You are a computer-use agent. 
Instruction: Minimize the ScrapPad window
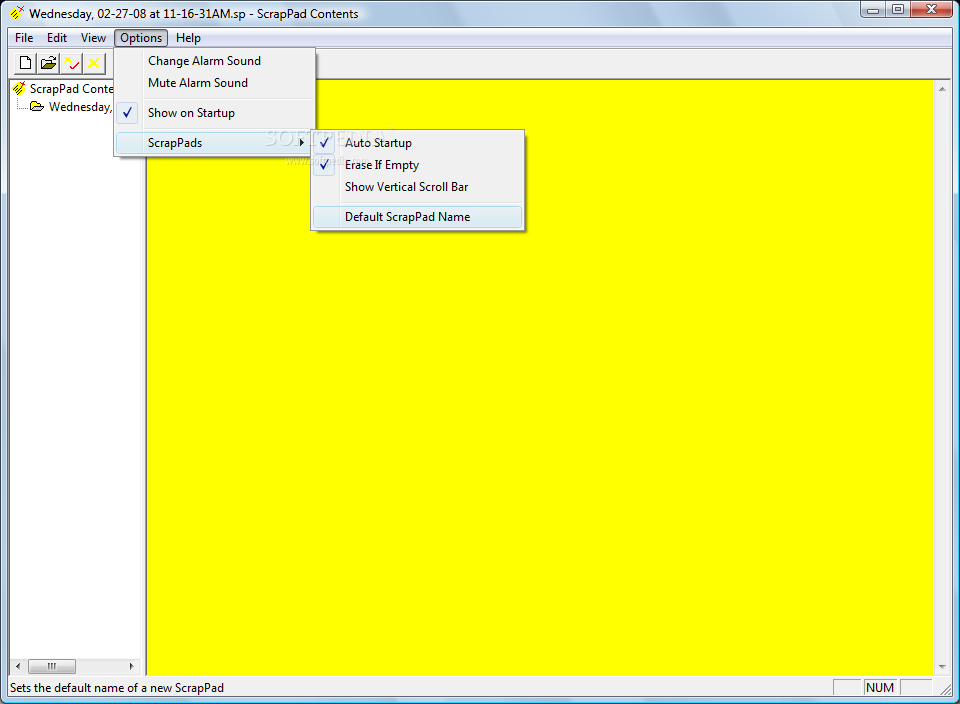pos(873,10)
